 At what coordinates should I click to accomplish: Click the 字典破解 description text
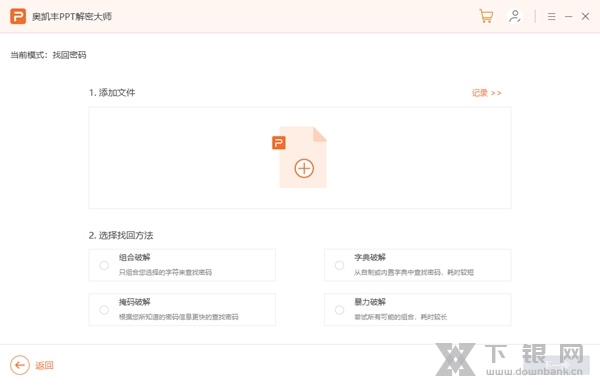[414, 272]
